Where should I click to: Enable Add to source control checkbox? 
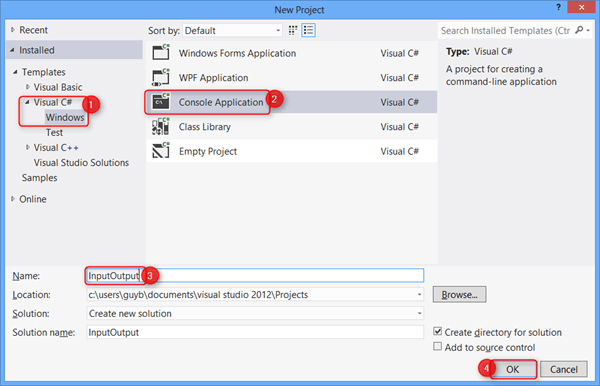(437, 347)
